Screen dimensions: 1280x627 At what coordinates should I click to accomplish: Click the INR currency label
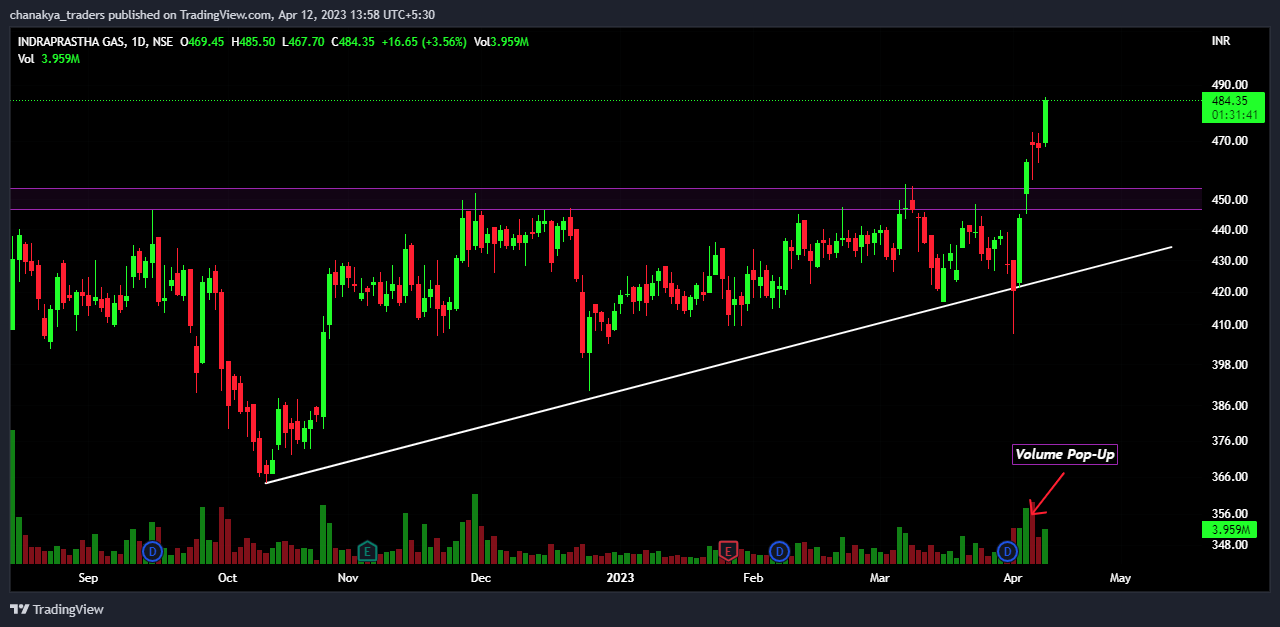[x=1220, y=41]
